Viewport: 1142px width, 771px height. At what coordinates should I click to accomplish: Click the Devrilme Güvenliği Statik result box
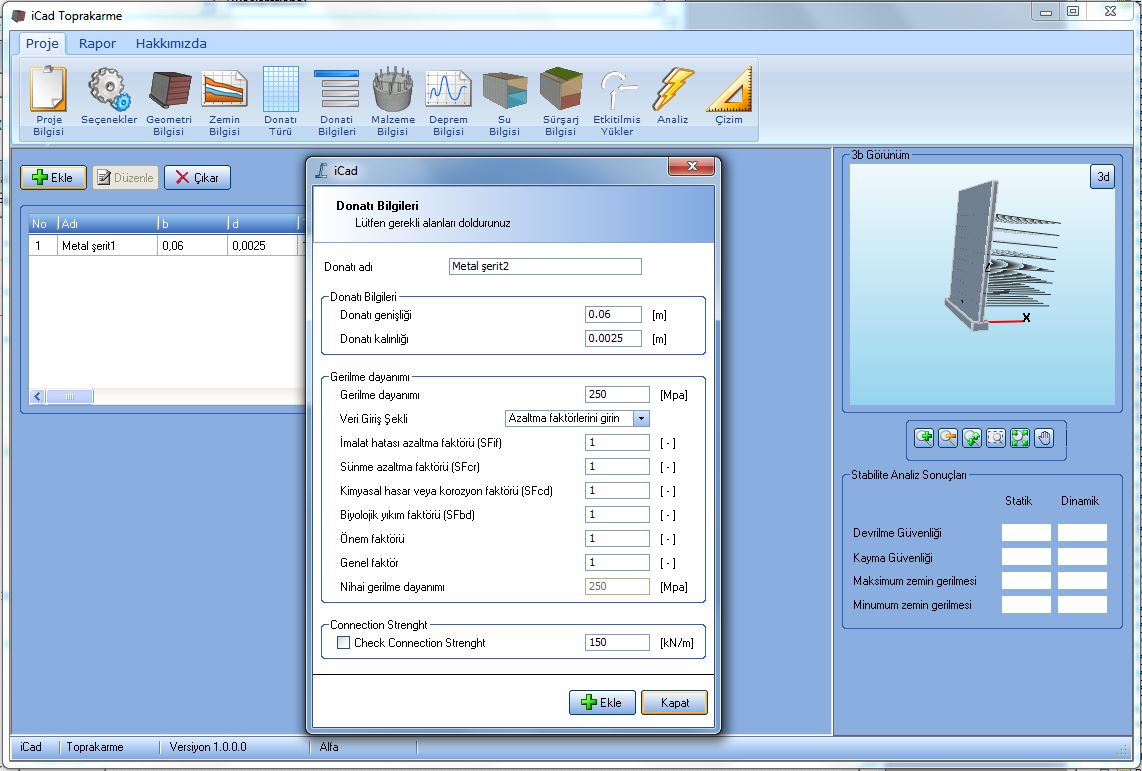(x=1026, y=533)
